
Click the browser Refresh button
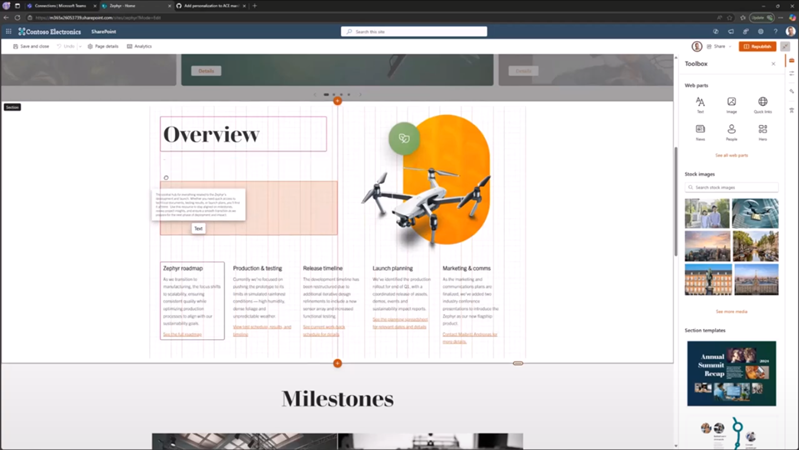[17, 17]
